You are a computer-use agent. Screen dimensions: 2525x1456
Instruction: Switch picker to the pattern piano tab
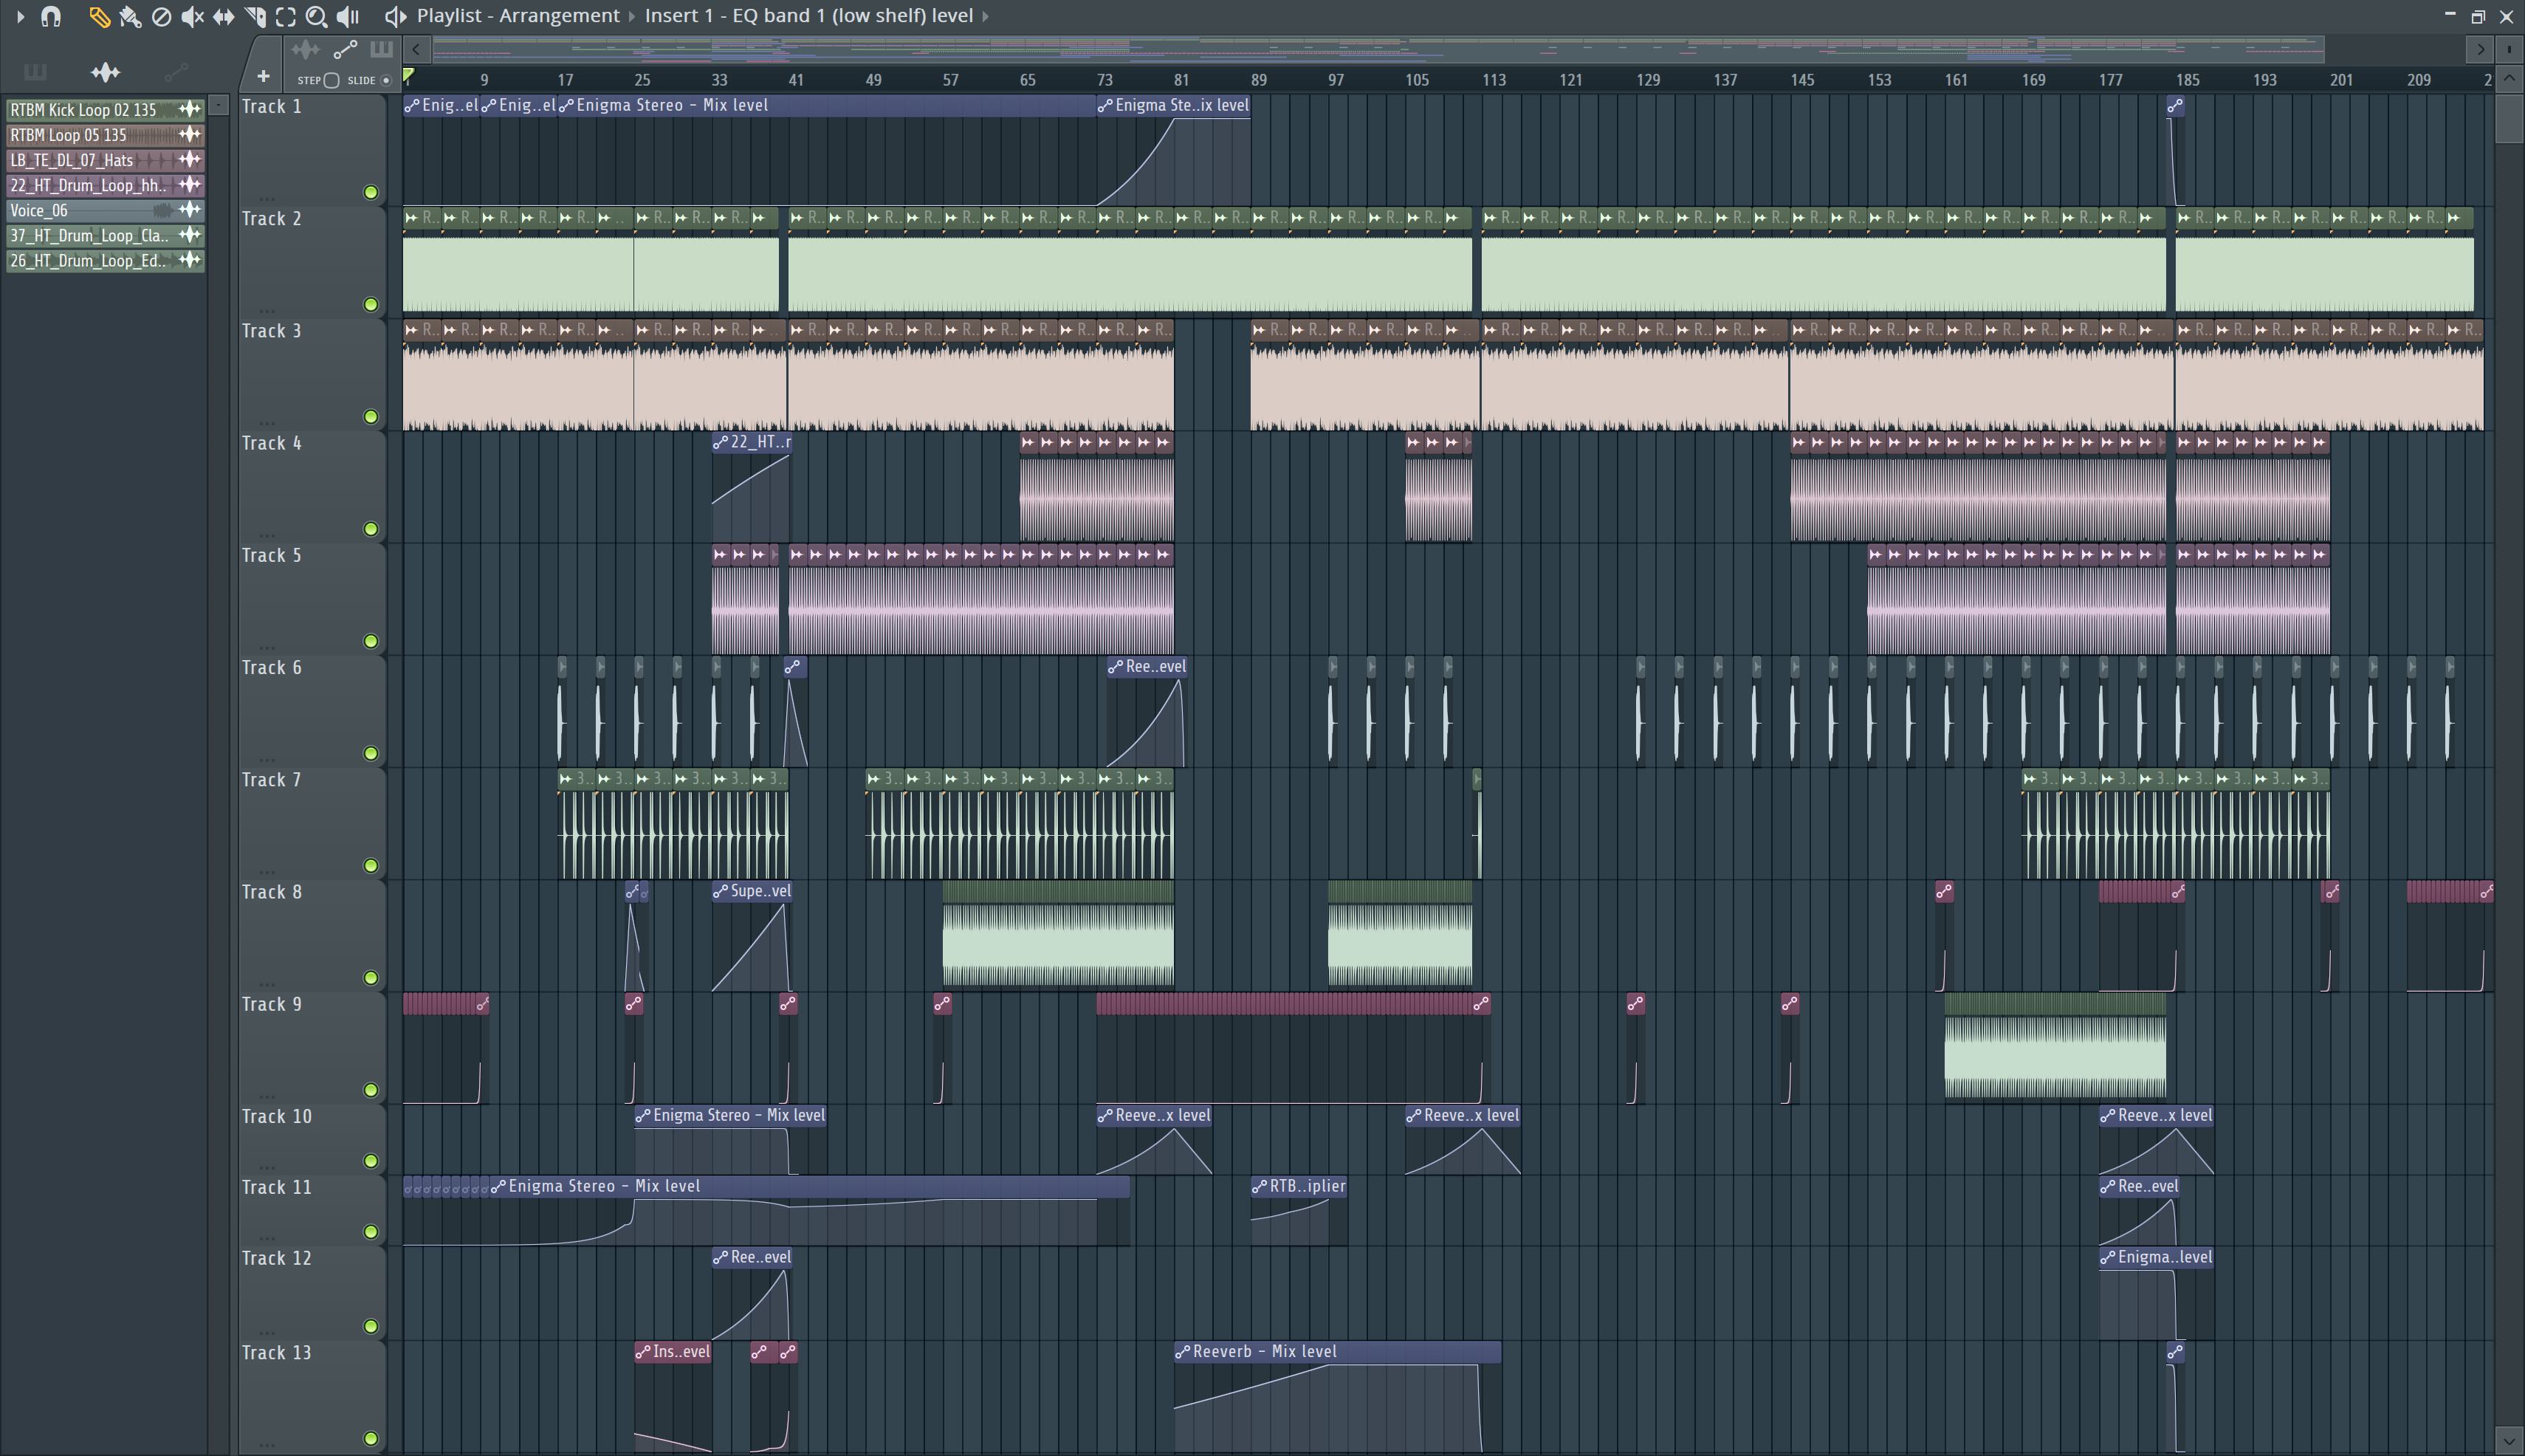tap(35, 72)
